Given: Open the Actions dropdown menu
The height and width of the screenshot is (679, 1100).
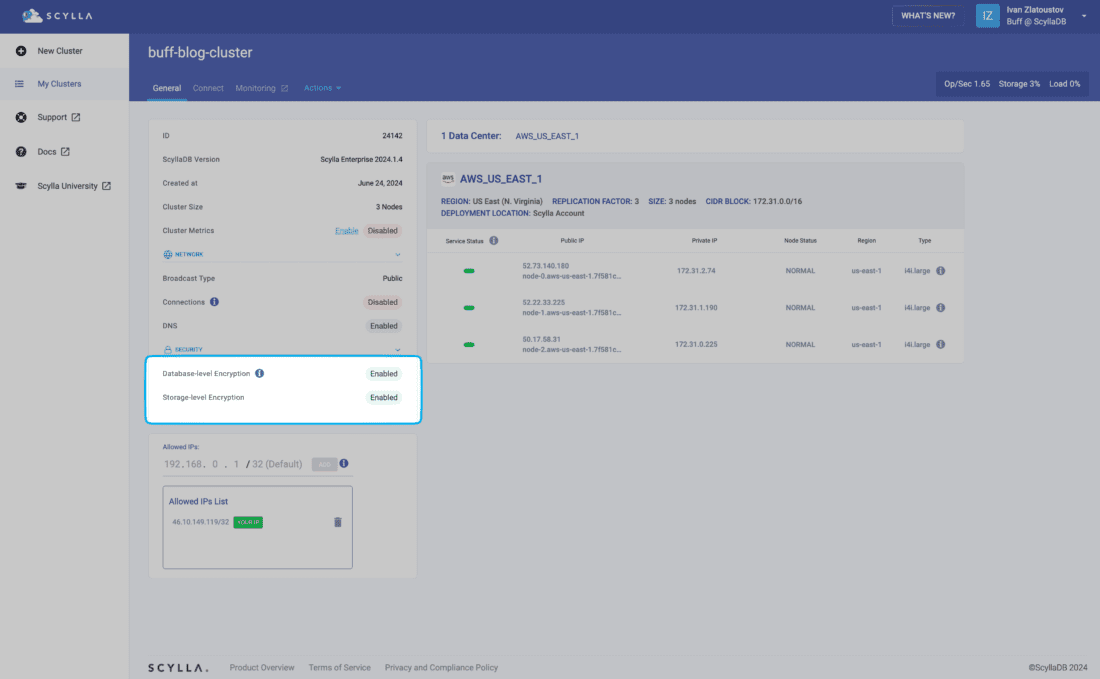Looking at the screenshot, I should coord(322,88).
